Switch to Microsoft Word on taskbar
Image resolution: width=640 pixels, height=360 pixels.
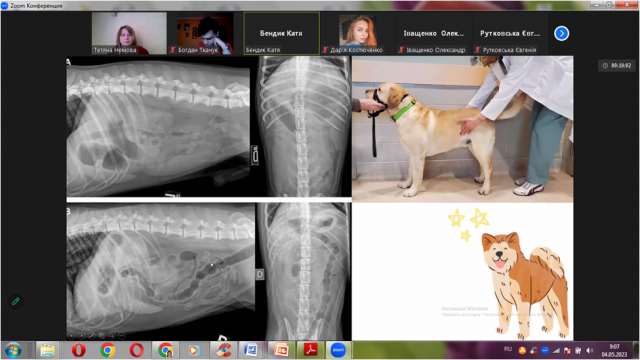(x=251, y=350)
